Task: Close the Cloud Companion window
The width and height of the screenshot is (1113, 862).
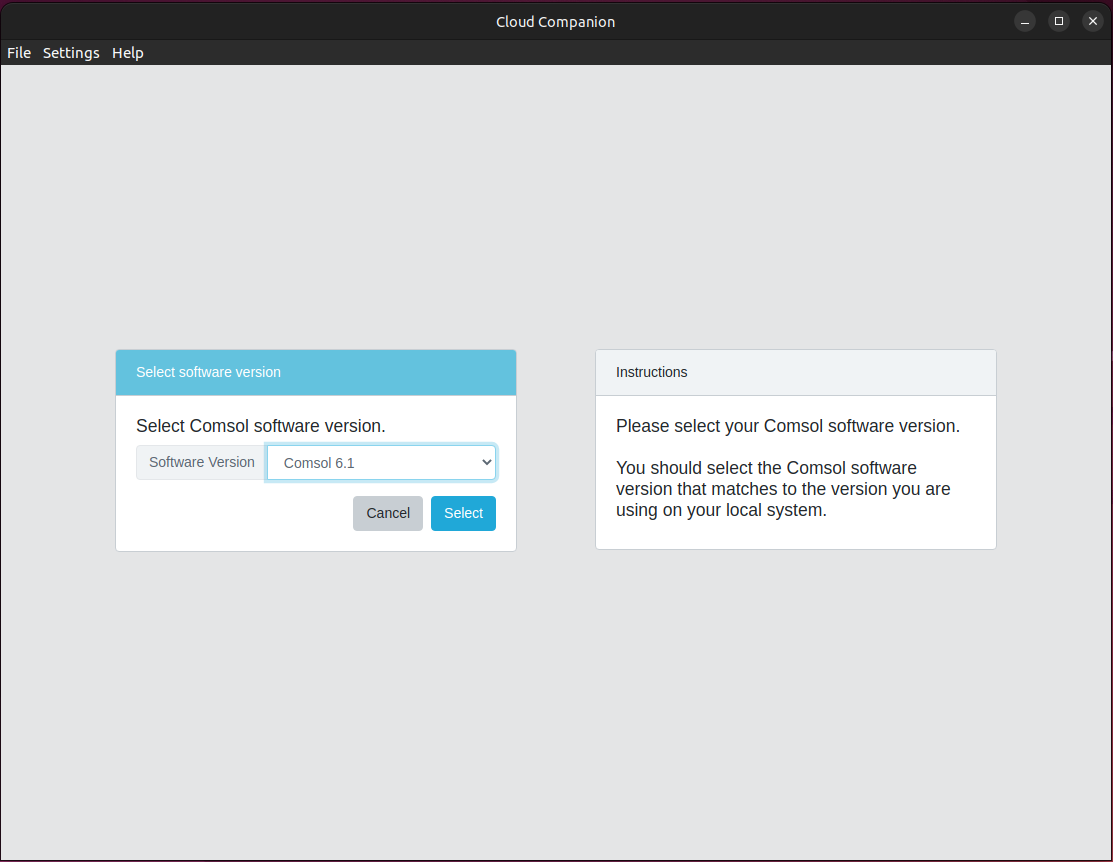Action: 1092,21
